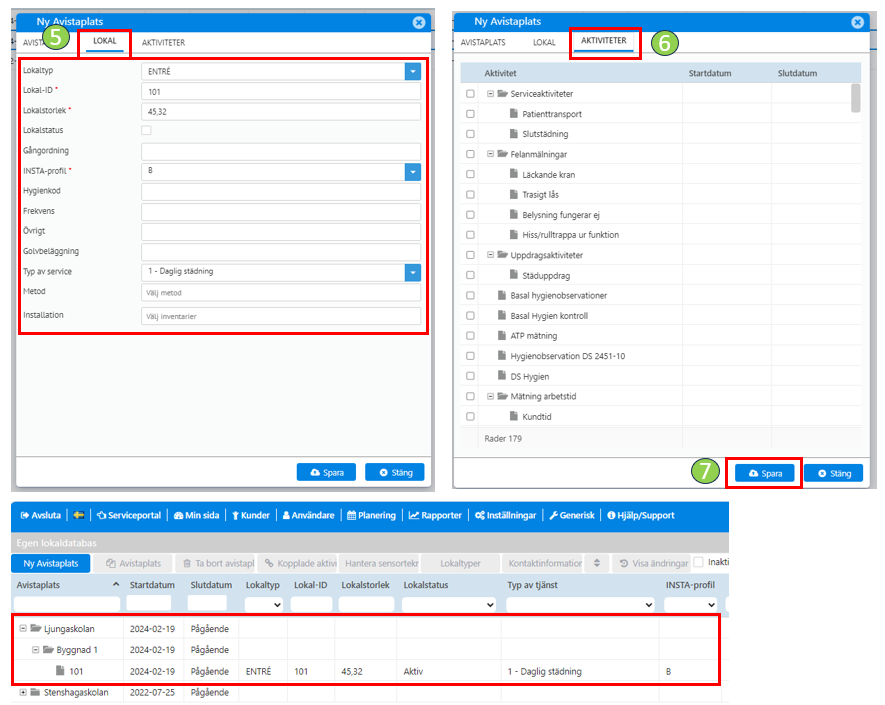Open the INSTA-profil dropdown in the form
Screen dimensions: 885x705
pyautogui.click(x=412, y=171)
